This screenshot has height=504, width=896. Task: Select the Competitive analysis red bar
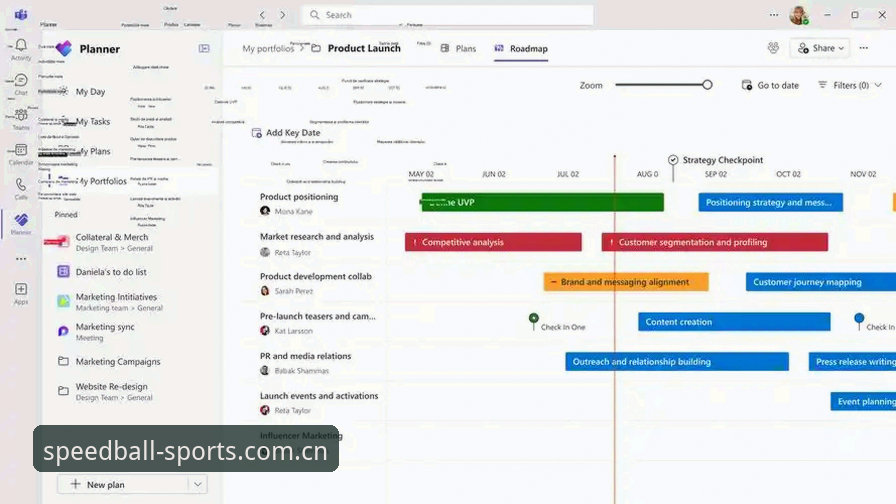click(493, 242)
